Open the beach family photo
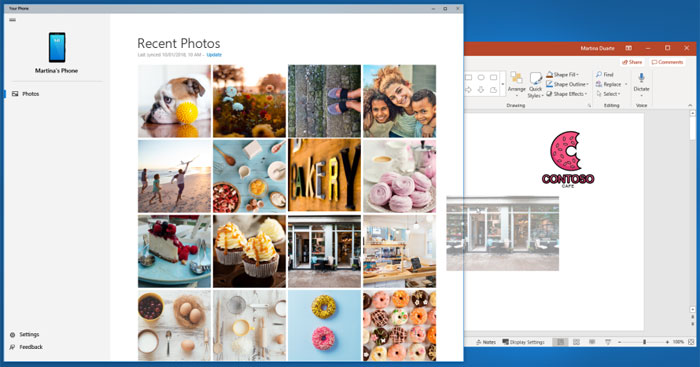Viewport: 700px width, 367px height. point(175,176)
